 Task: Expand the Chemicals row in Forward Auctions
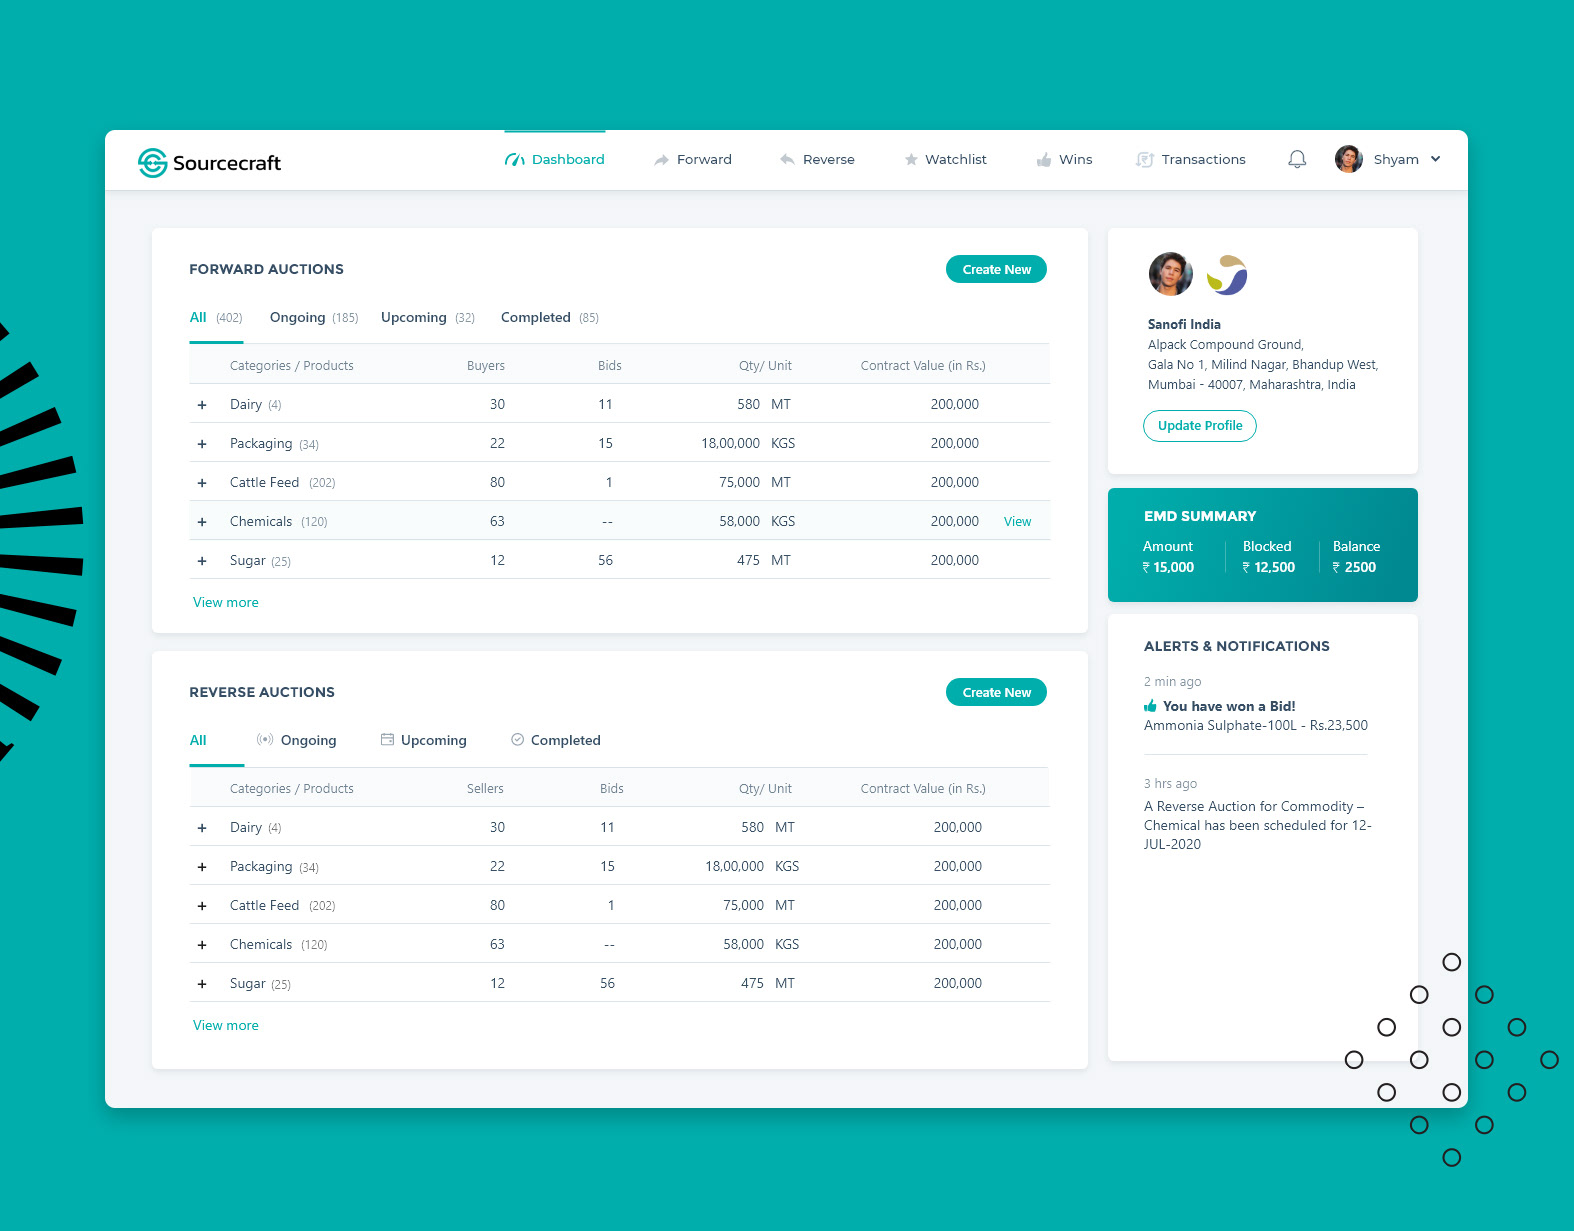coord(202,522)
